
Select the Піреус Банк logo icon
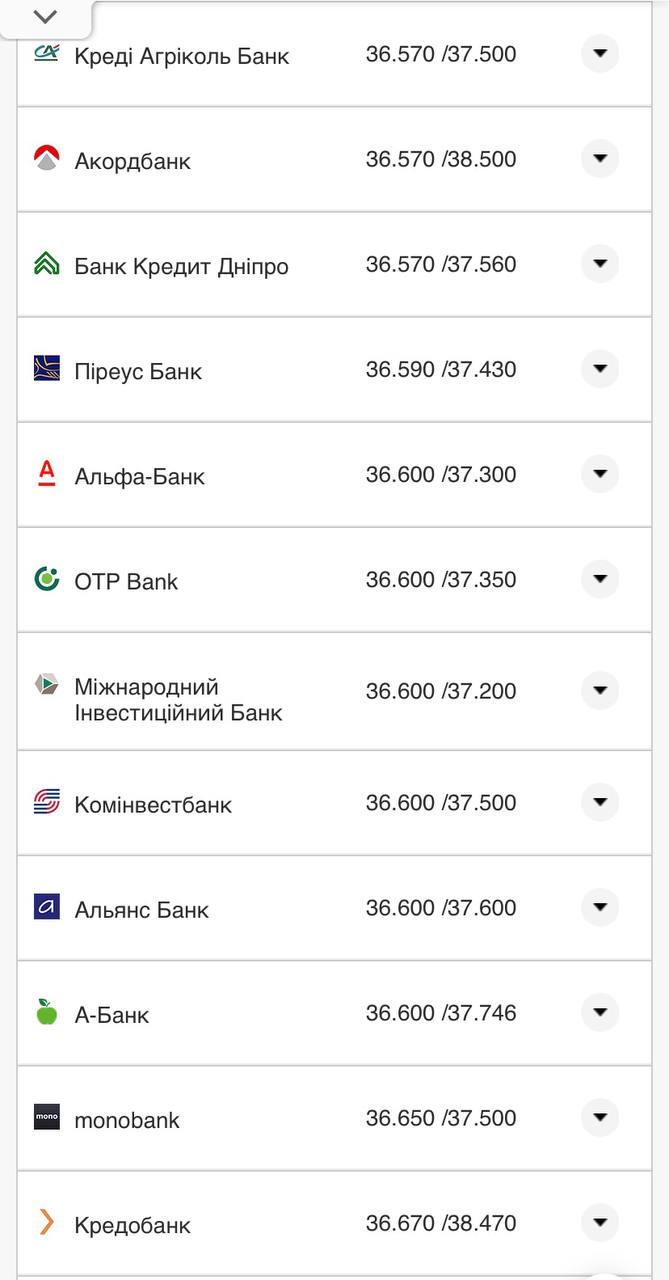47,369
